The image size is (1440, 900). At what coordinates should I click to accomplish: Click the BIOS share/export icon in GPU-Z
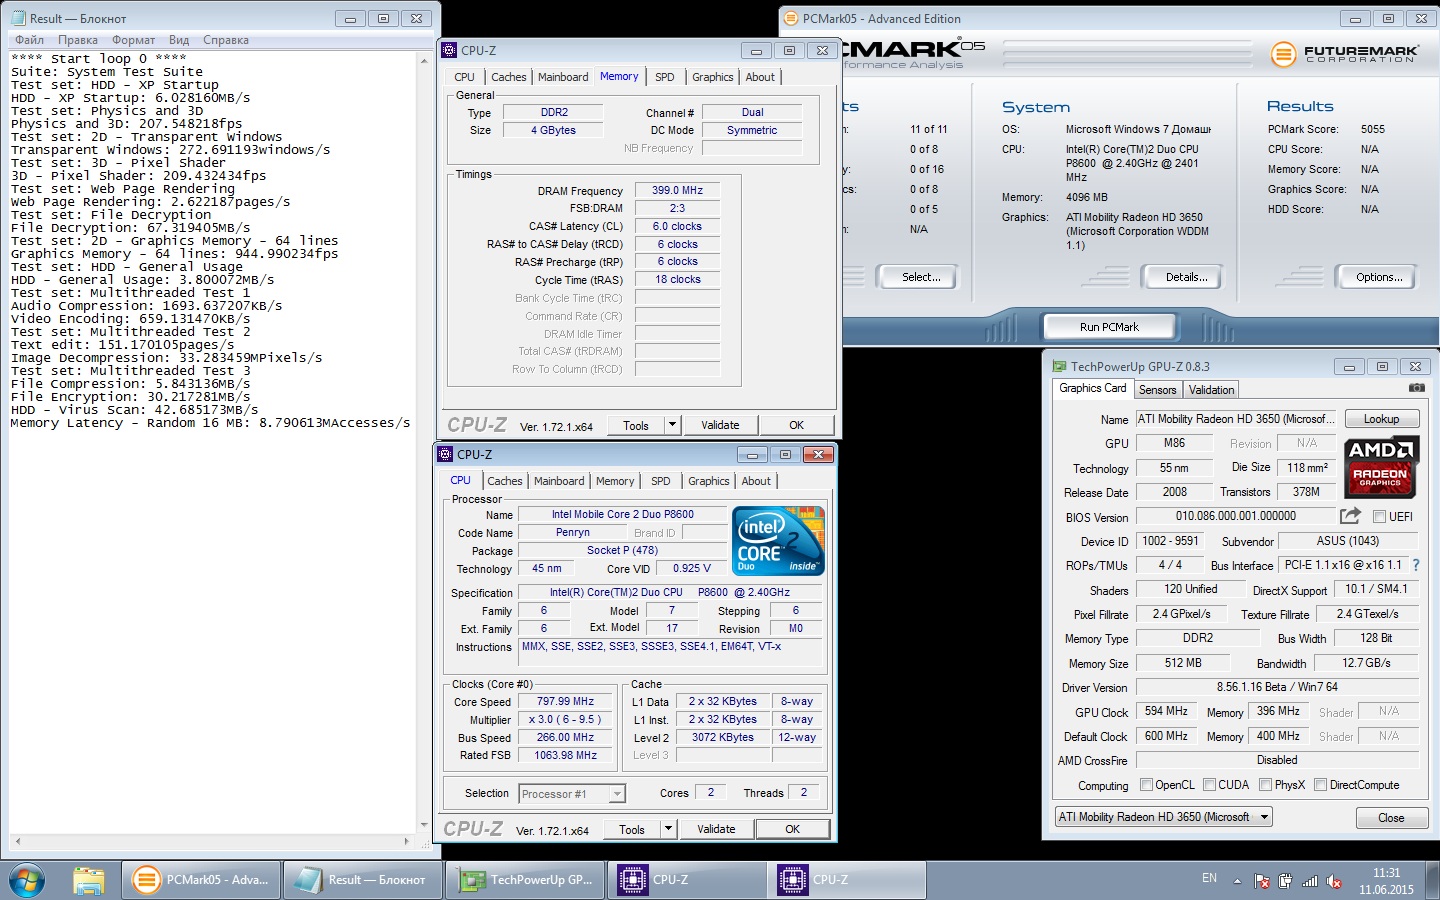(x=1350, y=516)
